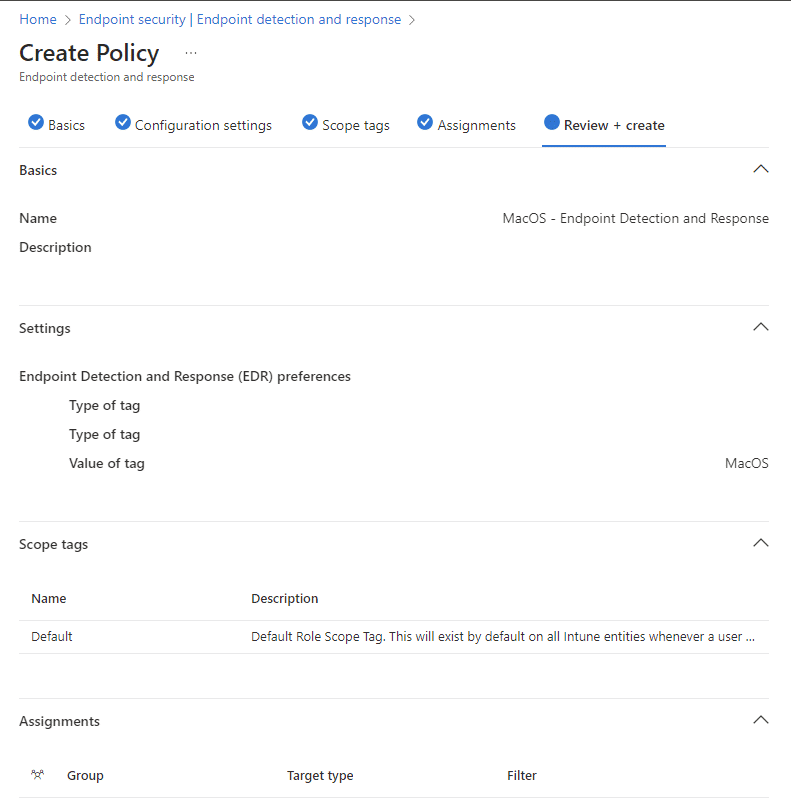Follow the Home breadcrumb link
The width and height of the screenshot is (791, 802).
click(x=38, y=19)
